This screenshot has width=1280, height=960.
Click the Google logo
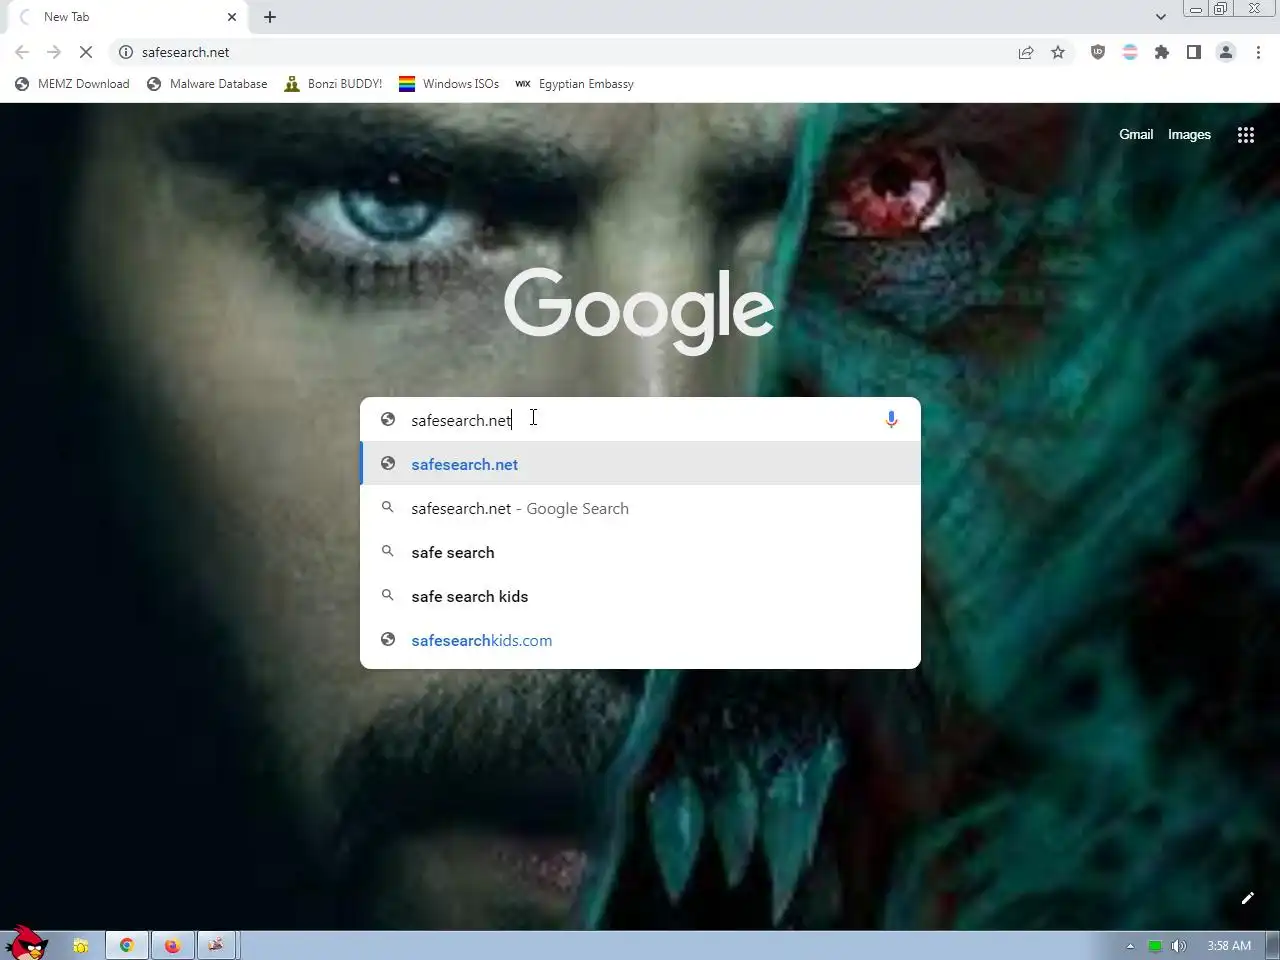pos(639,309)
